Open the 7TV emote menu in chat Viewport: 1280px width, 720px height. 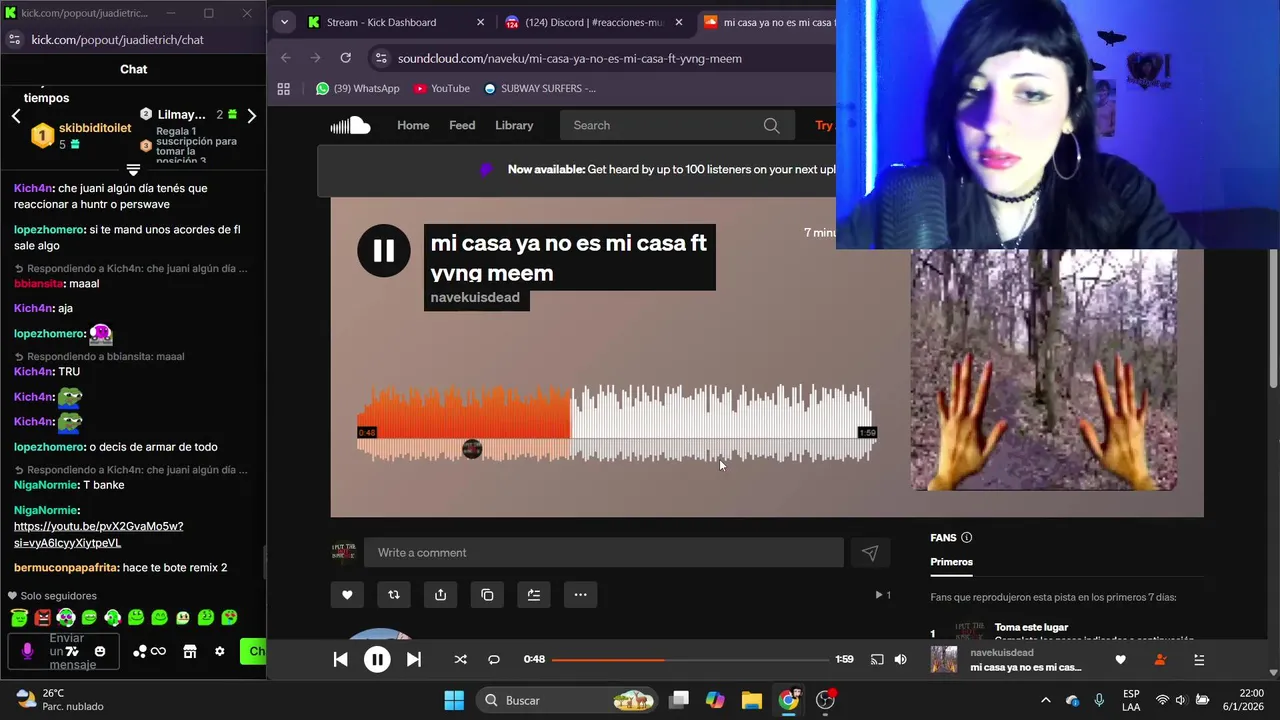point(72,651)
